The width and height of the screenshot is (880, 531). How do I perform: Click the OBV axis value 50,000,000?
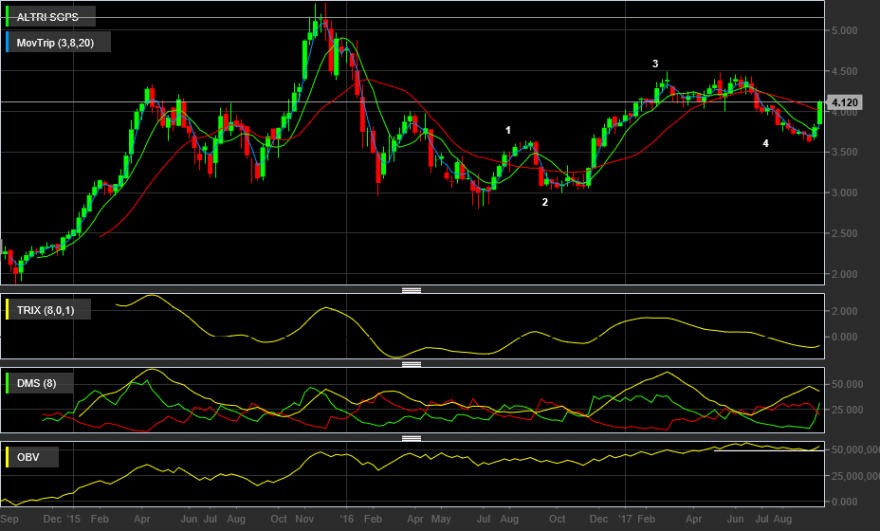coord(855,450)
